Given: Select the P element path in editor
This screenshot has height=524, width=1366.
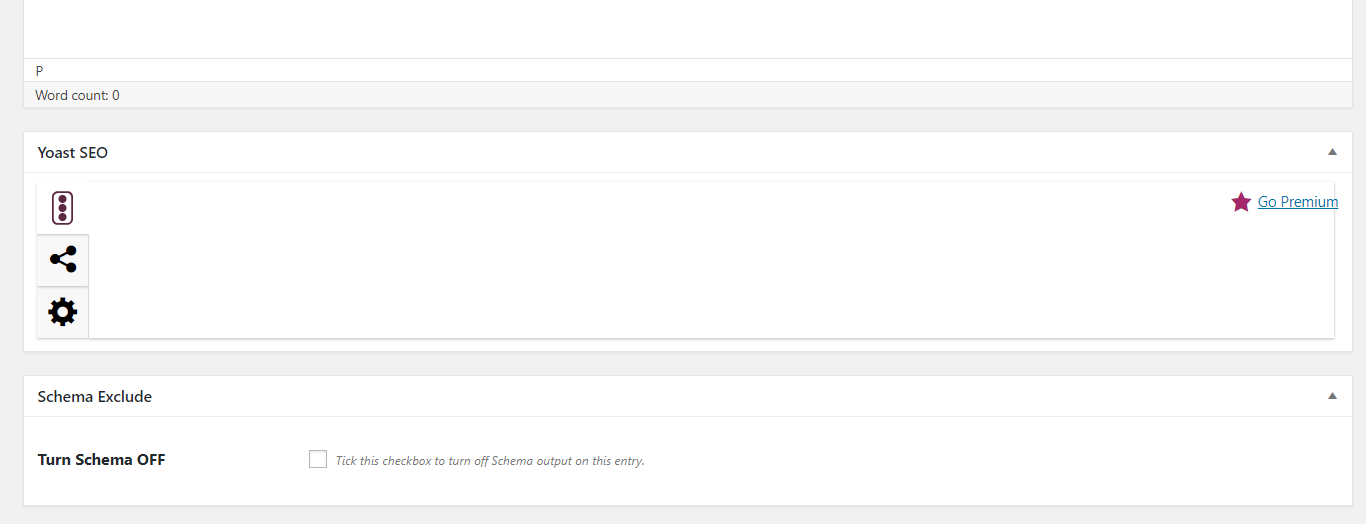Looking at the screenshot, I should click(x=39, y=71).
